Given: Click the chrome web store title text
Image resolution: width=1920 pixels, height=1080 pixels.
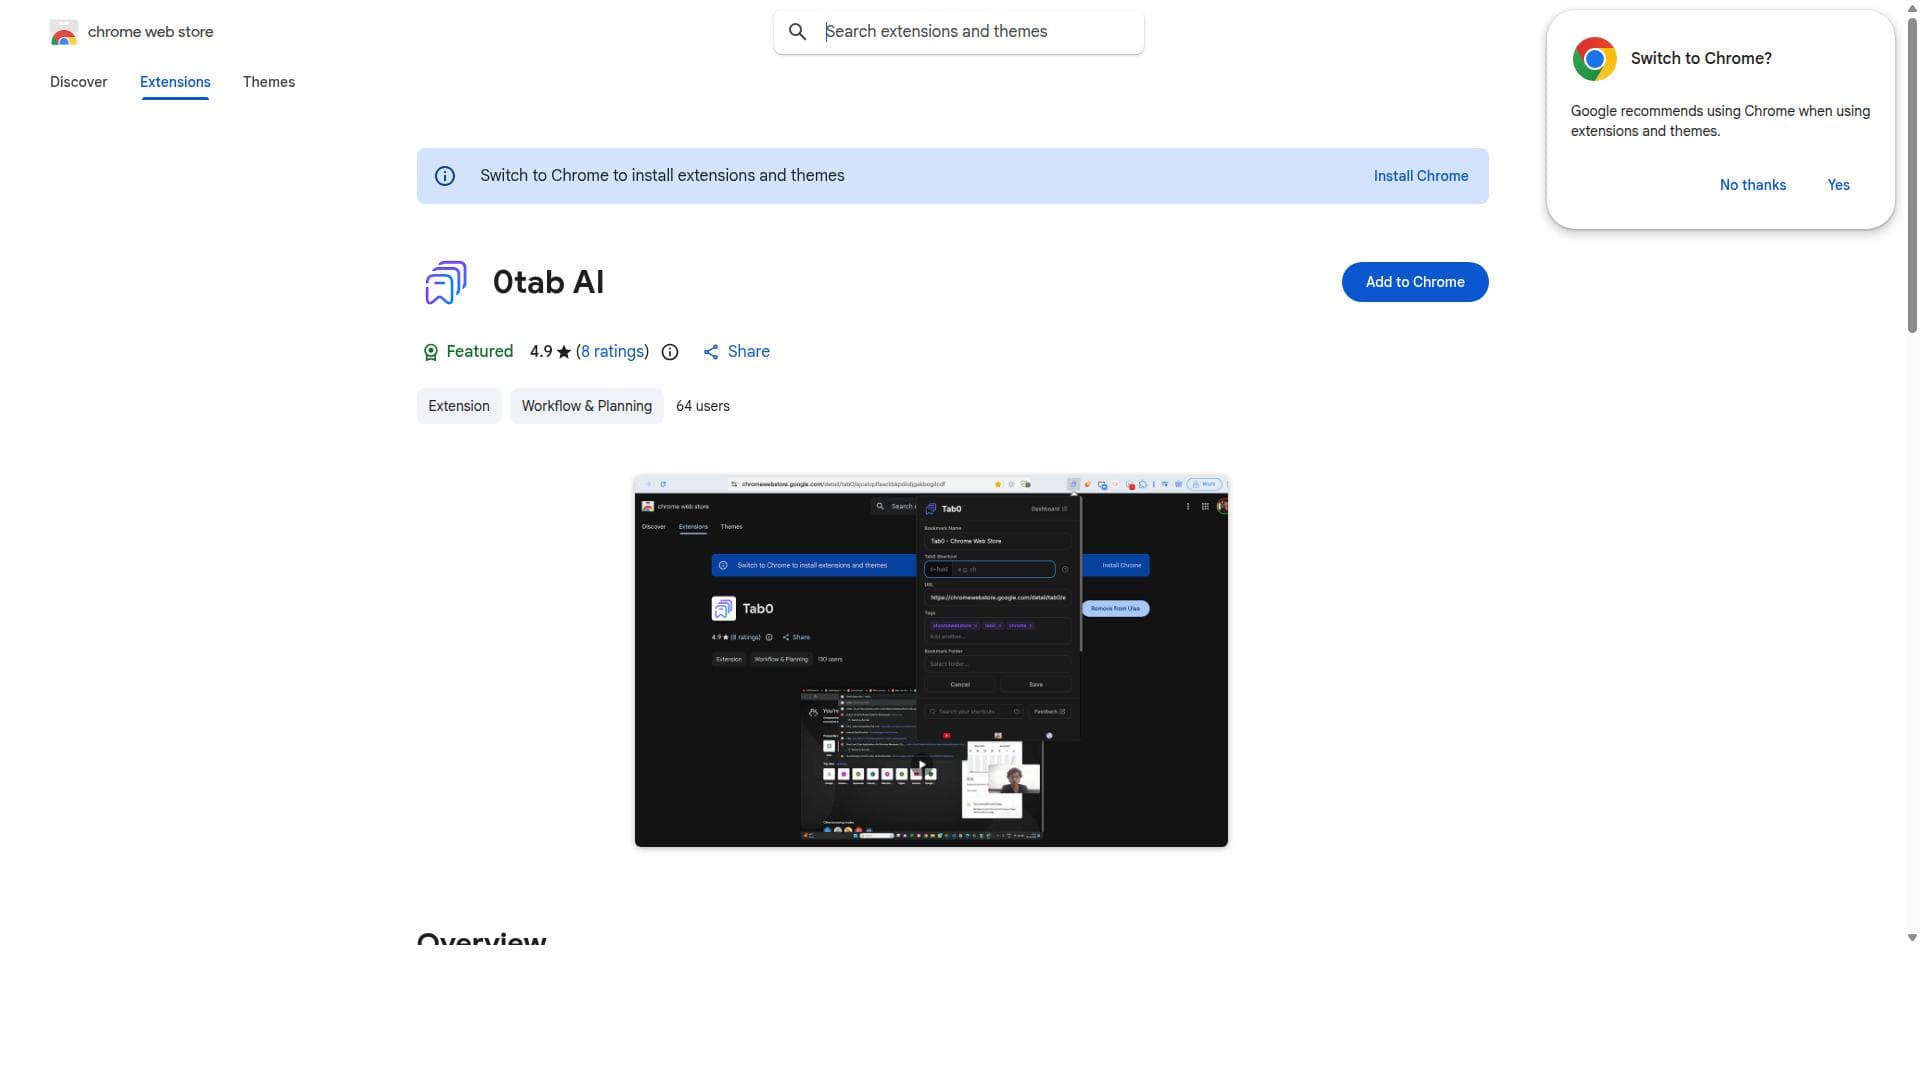Looking at the screenshot, I should (151, 32).
